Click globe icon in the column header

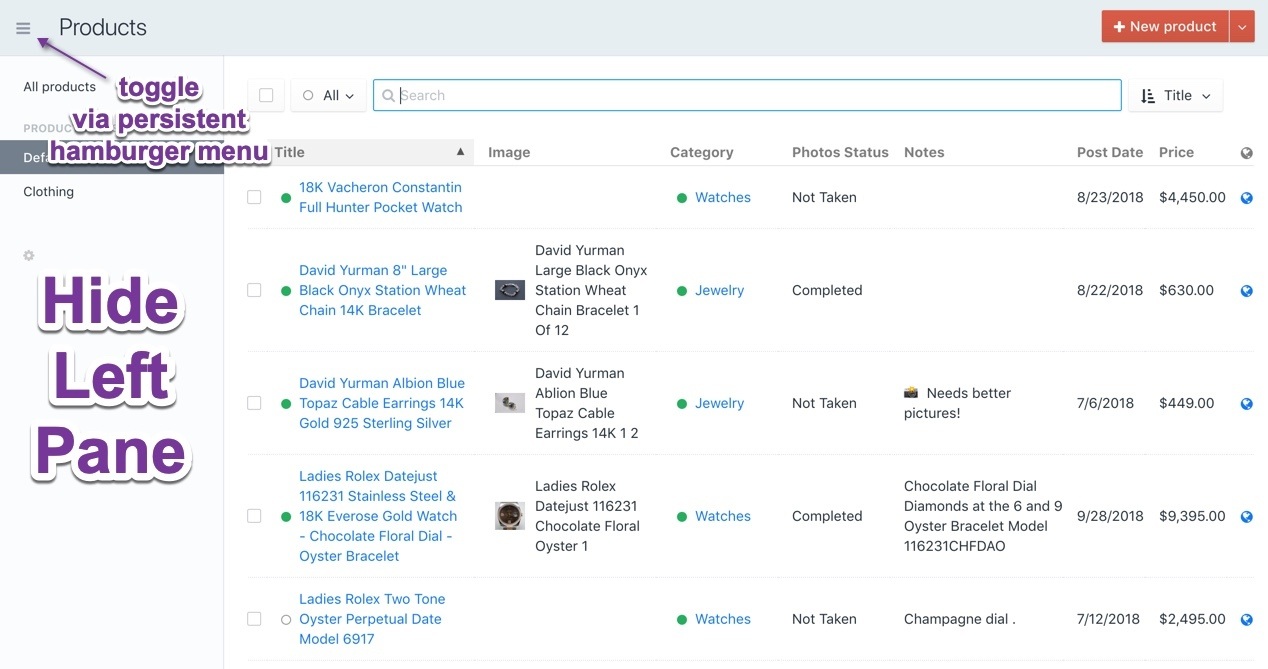pyautogui.click(x=1246, y=153)
